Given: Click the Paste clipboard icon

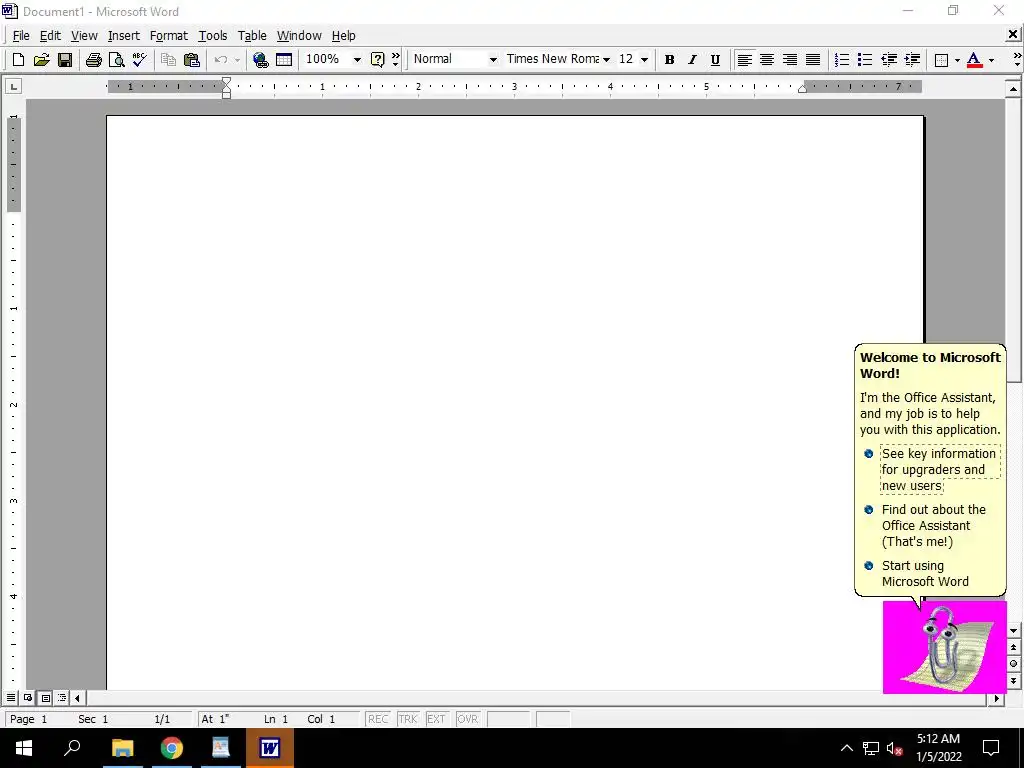Looking at the screenshot, I should 191,60.
